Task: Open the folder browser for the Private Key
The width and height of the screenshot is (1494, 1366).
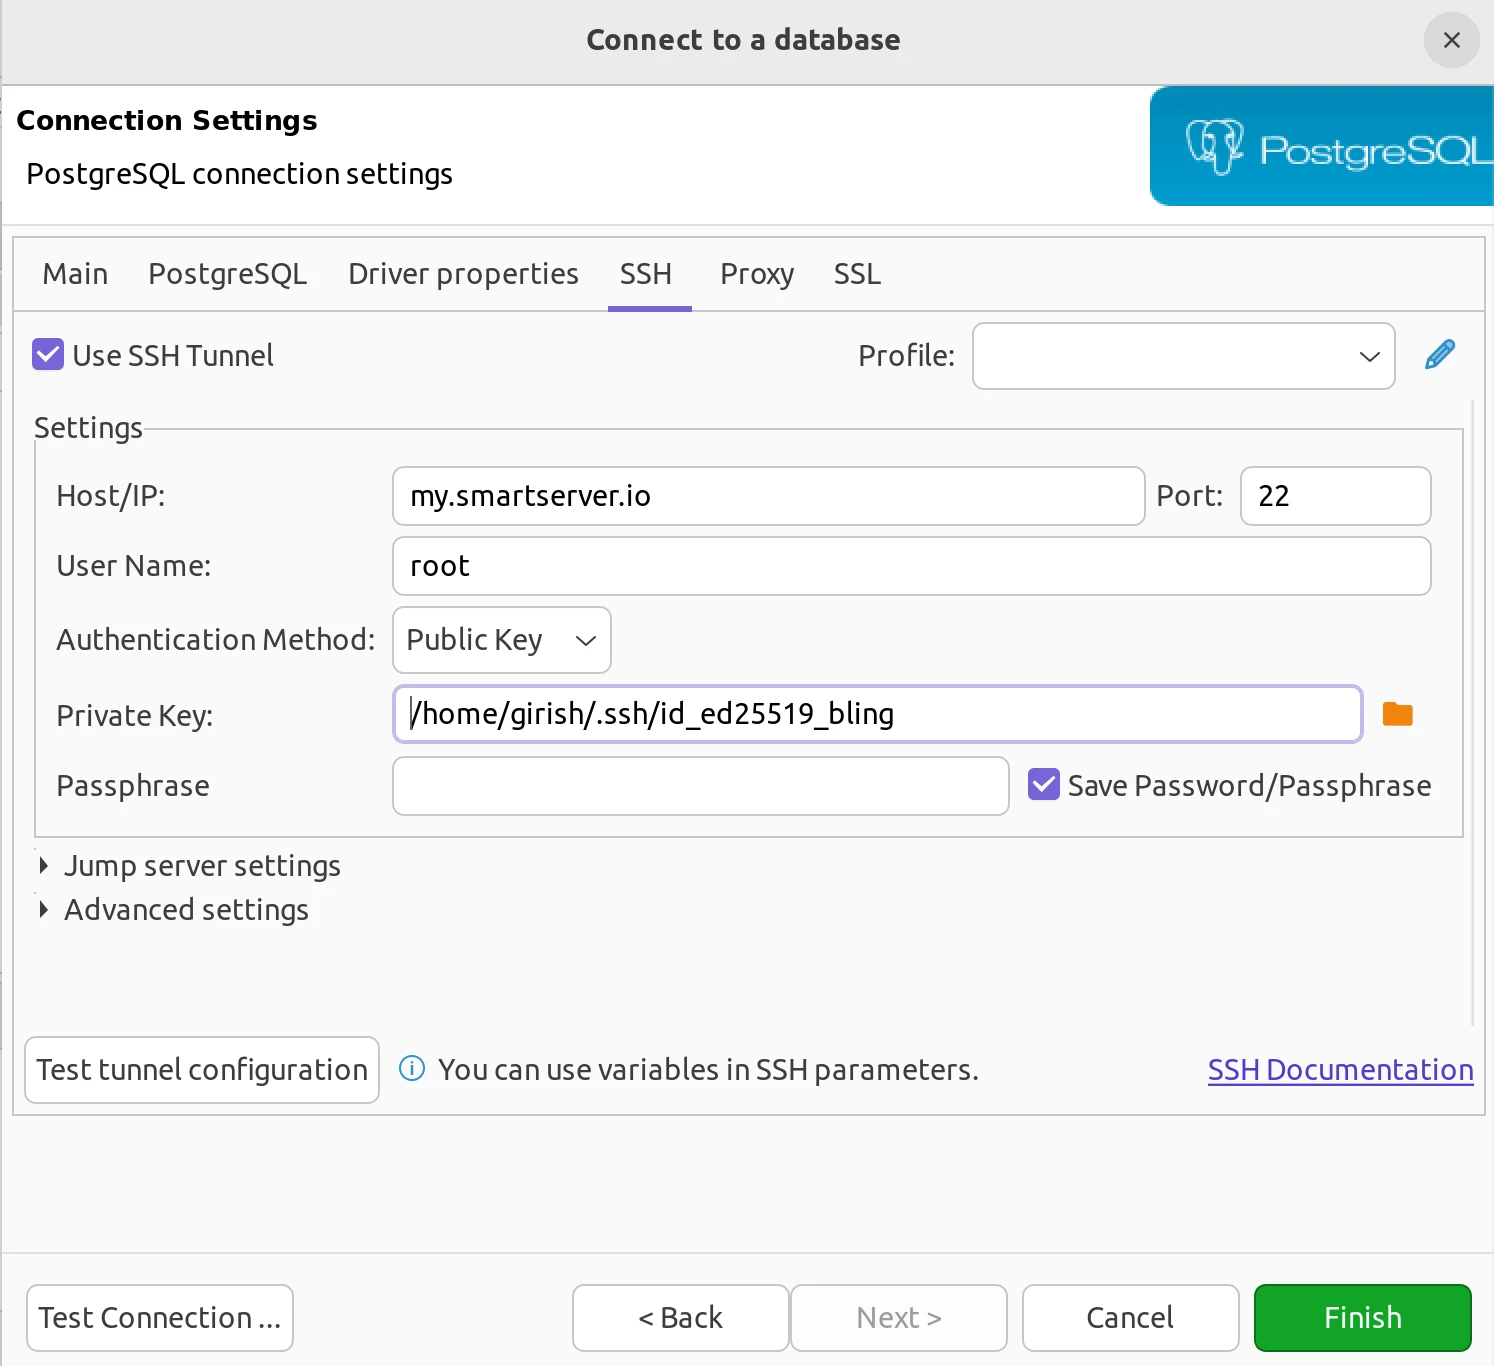Action: (x=1397, y=713)
